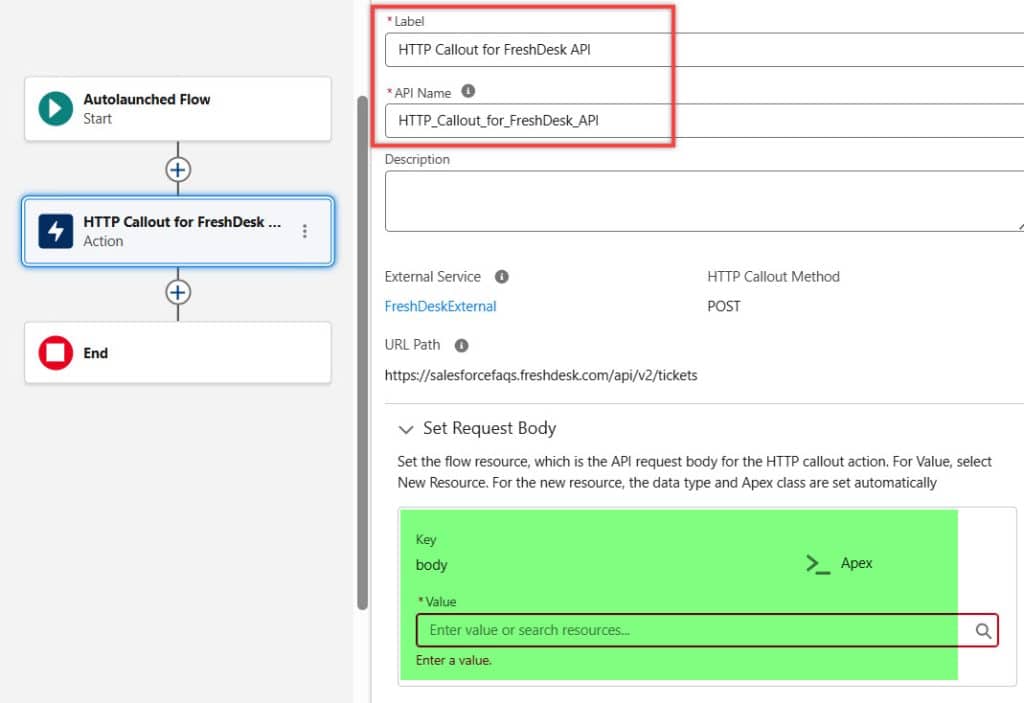1024x703 pixels.
Task: Click the Apex type label
Action: point(856,563)
